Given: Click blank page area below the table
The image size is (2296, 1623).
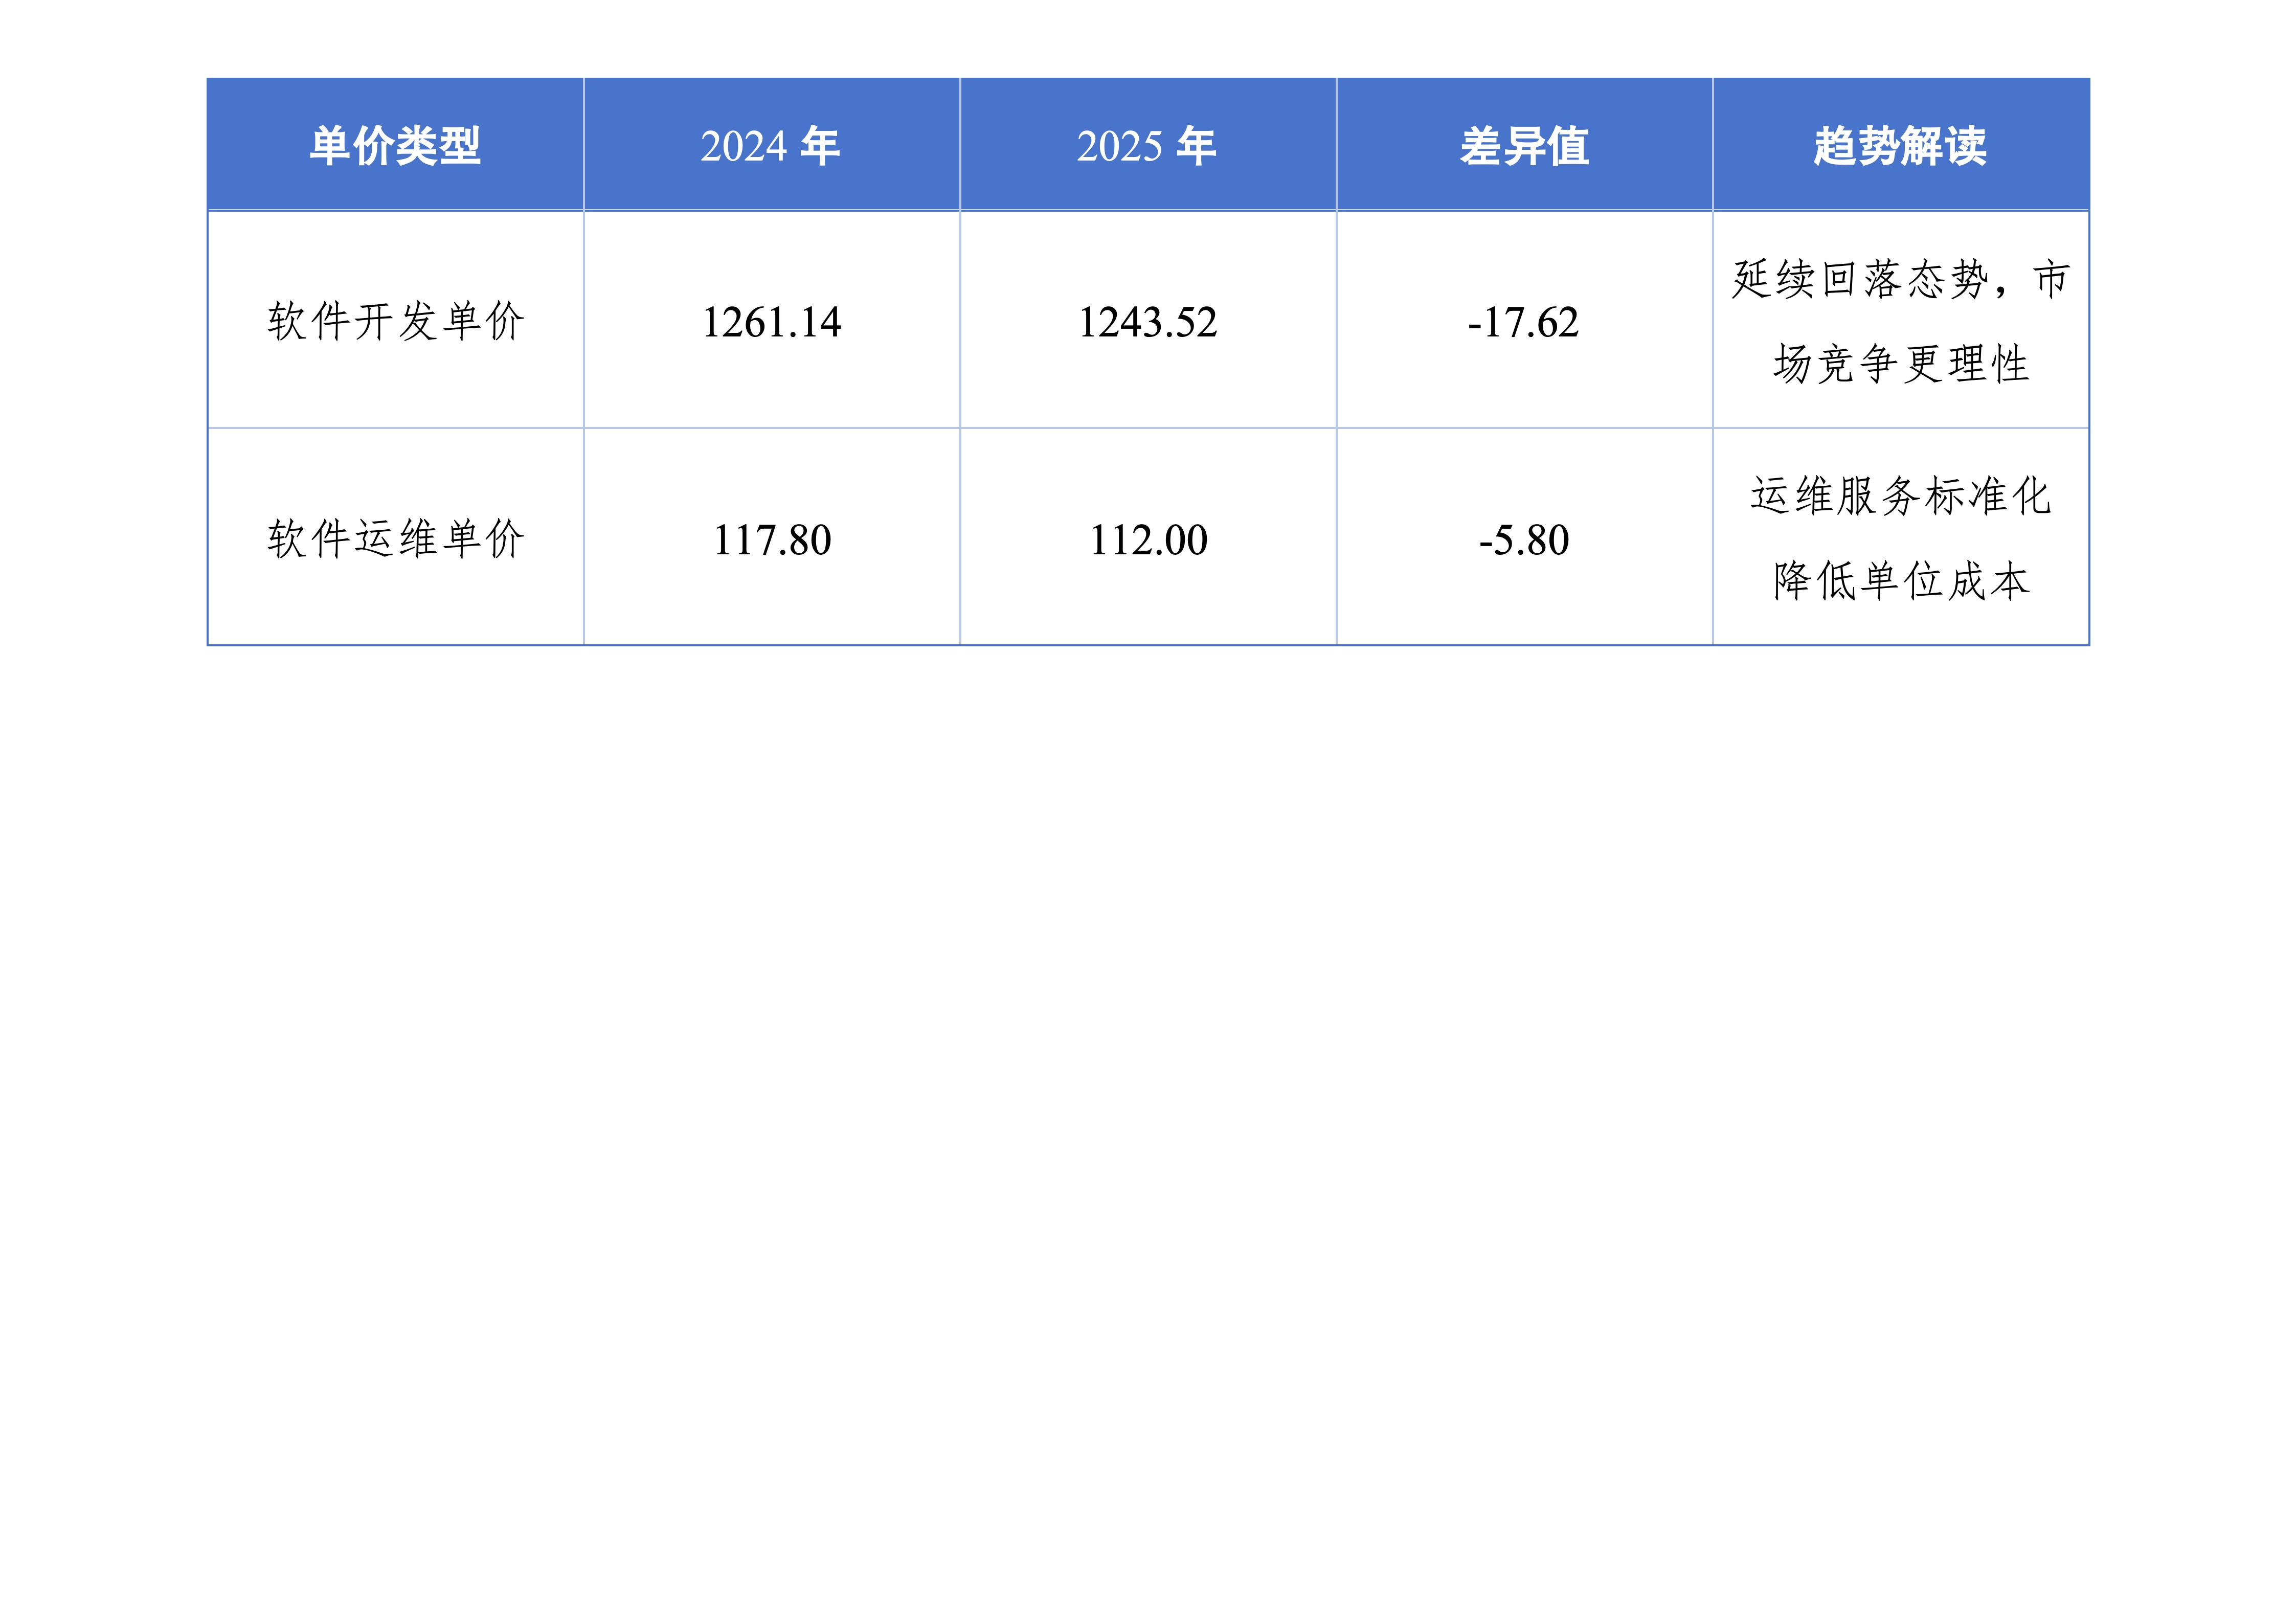Looking at the screenshot, I should click(x=1148, y=1100).
